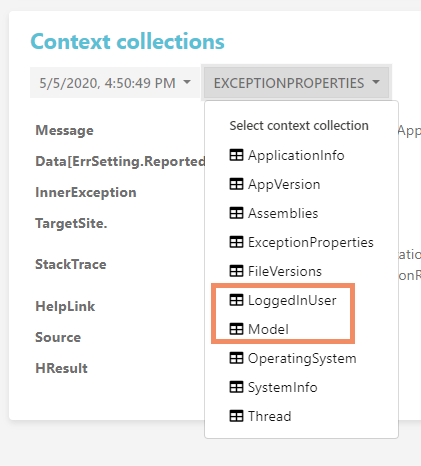
Task: Click the table icon beside Assemblies
Action: pos(236,213)
